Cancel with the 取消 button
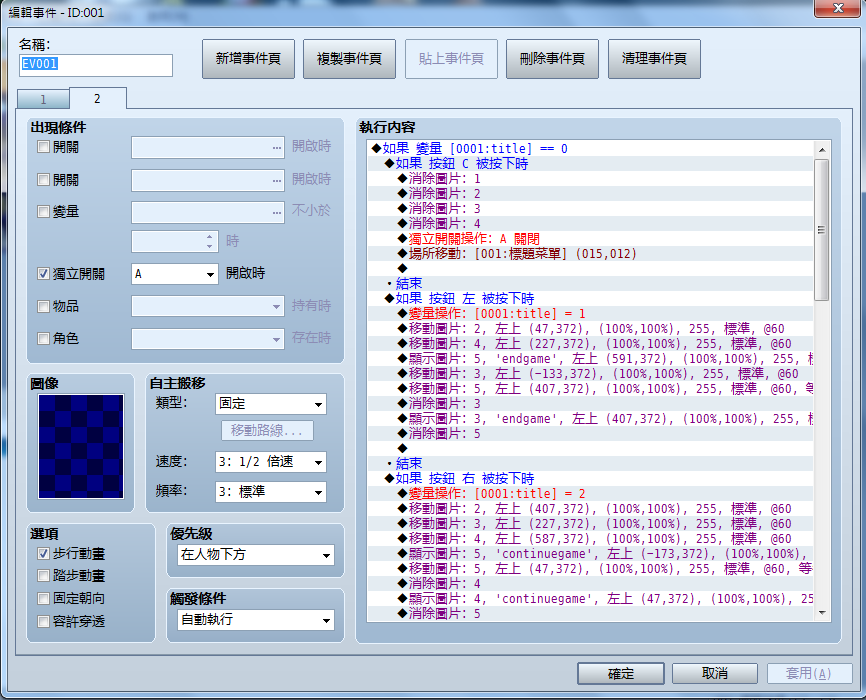Screen dimensions: 866x700 pos(715,673)
